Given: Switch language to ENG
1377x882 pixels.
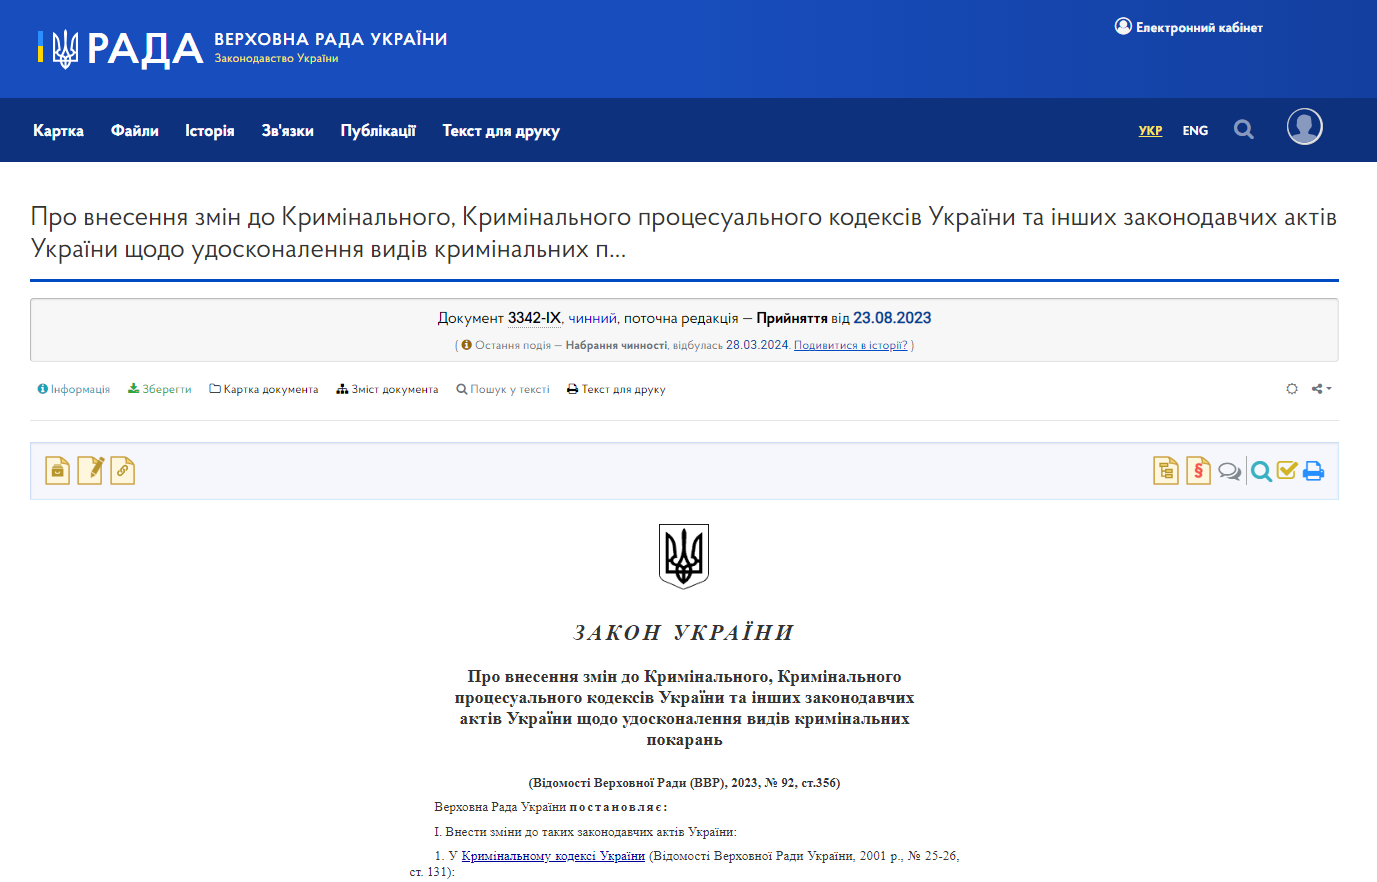Looking at the screenshot, I should (x=1195, y=131).
